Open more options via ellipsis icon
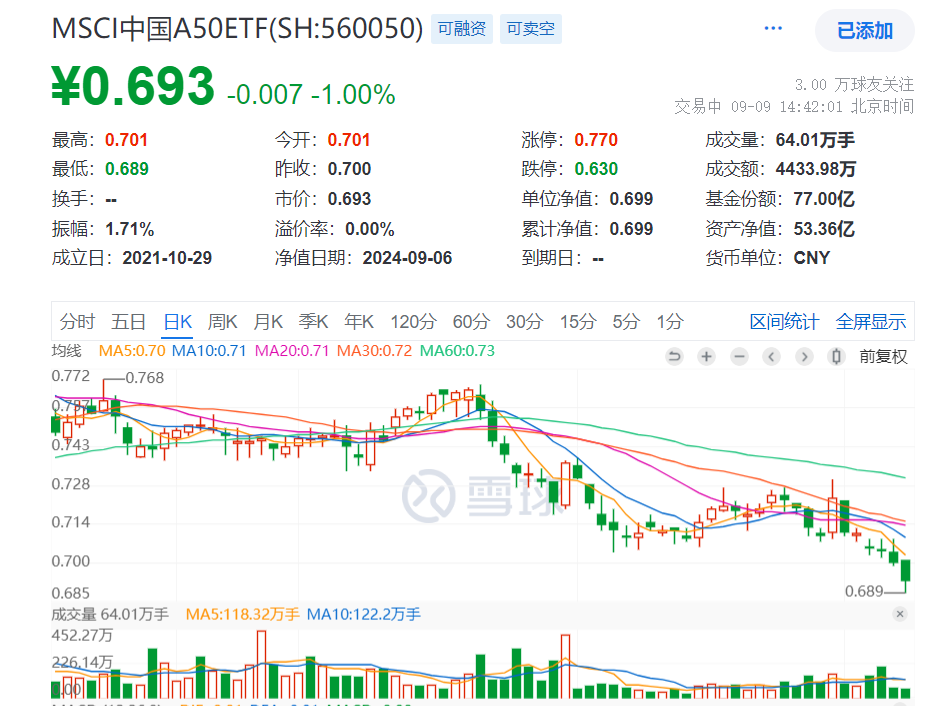 tap(772, 28)
